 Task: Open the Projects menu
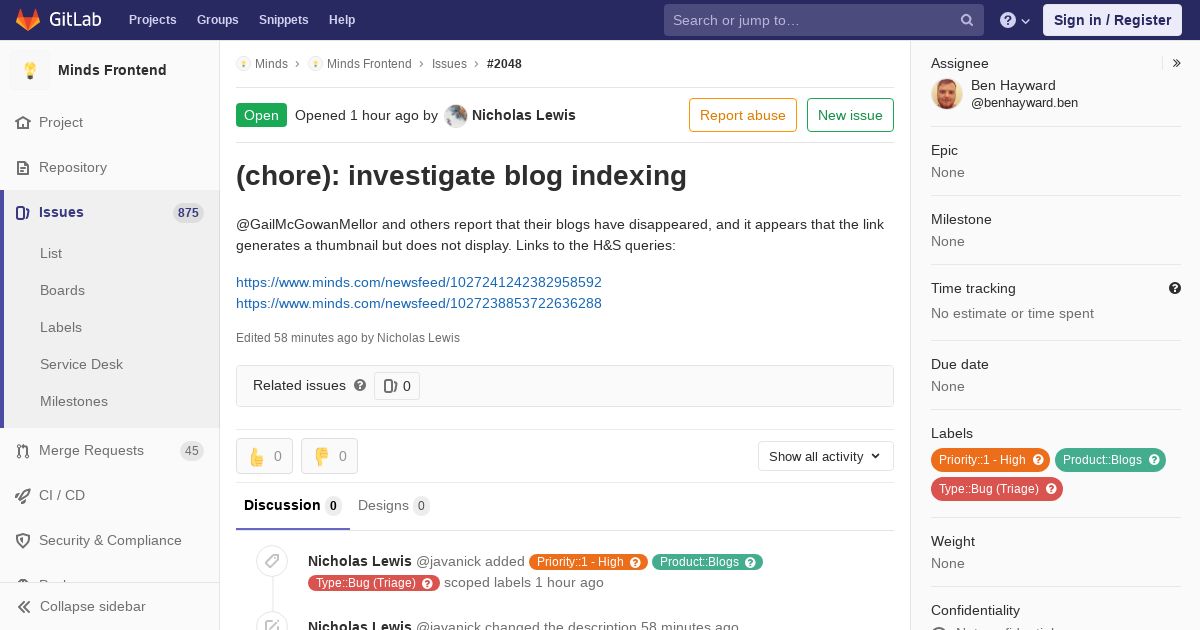152,20
